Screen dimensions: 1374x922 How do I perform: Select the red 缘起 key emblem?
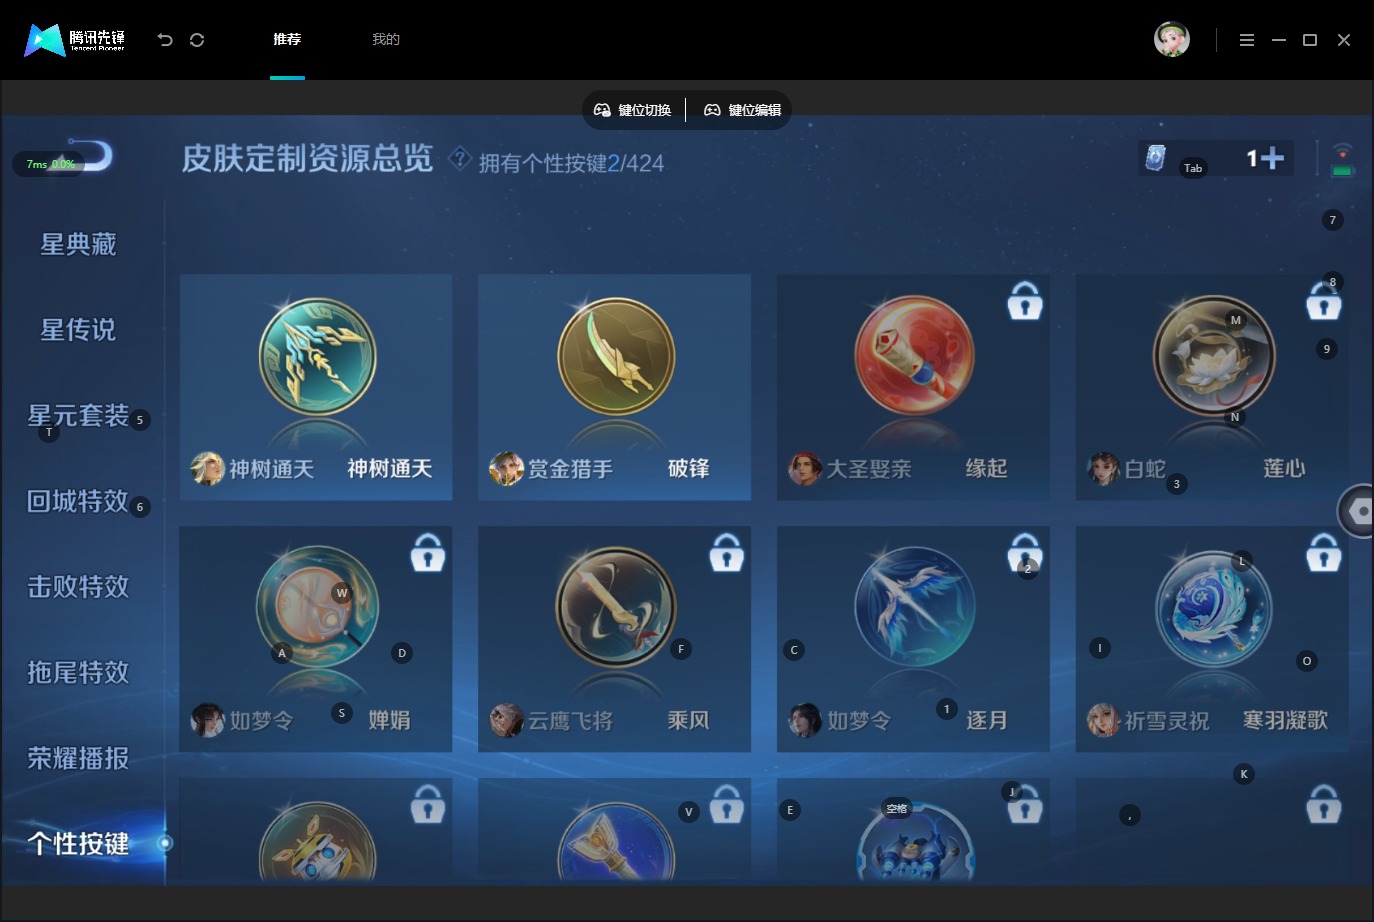[x=914, y=356]
